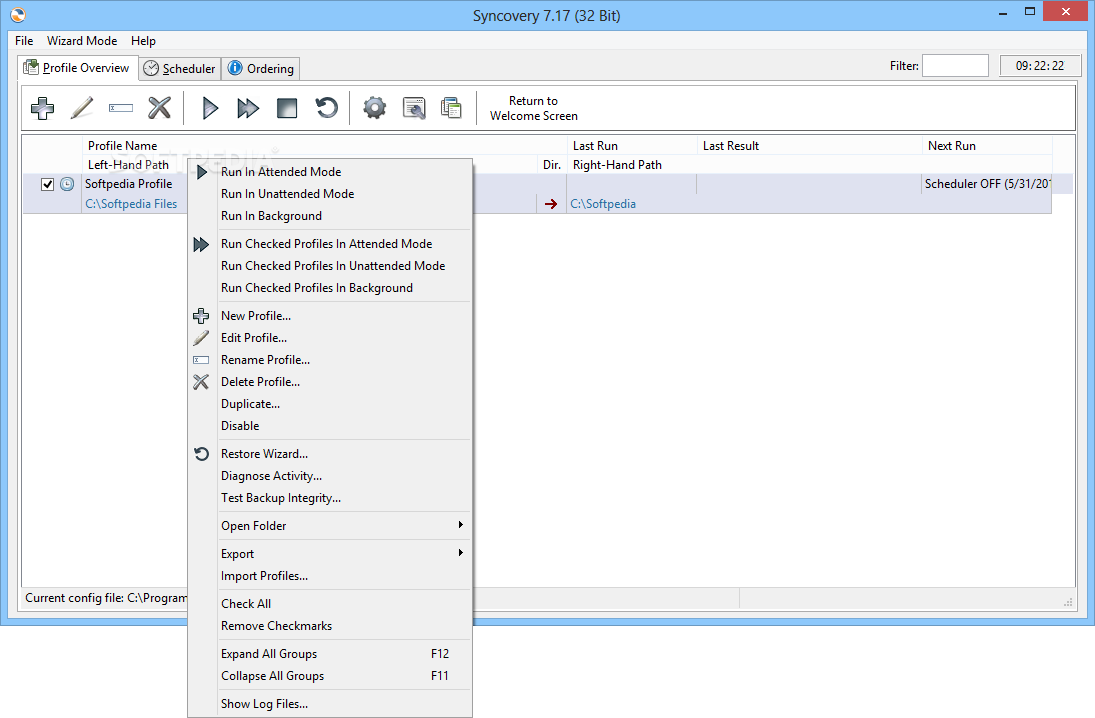Screen dimensions: 1095x718
Task: Click the Restore circular arrow toolbar icon
Action: coord(326,108)
